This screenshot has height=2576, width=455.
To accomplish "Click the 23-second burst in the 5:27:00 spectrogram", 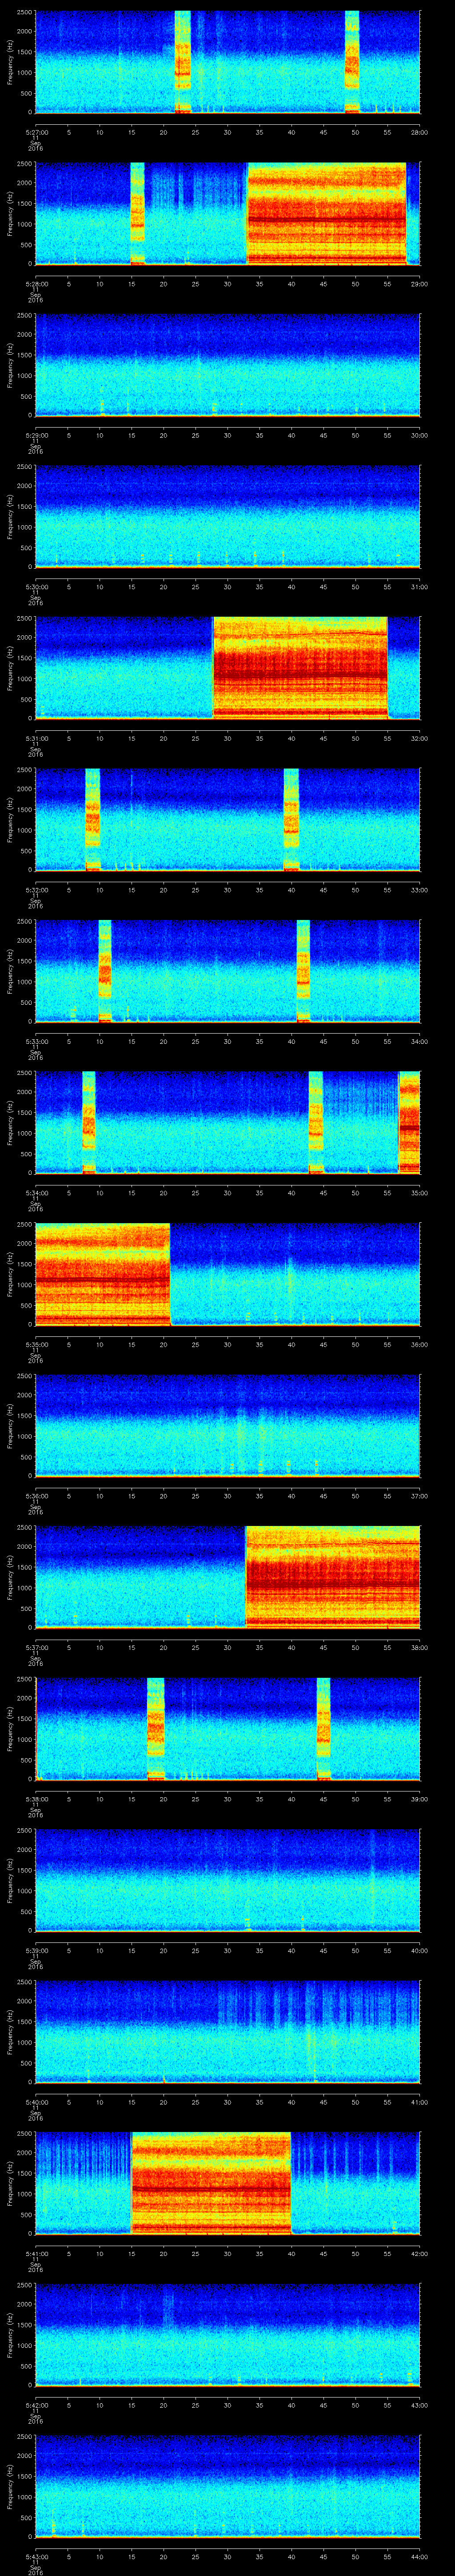I will 182,62.
